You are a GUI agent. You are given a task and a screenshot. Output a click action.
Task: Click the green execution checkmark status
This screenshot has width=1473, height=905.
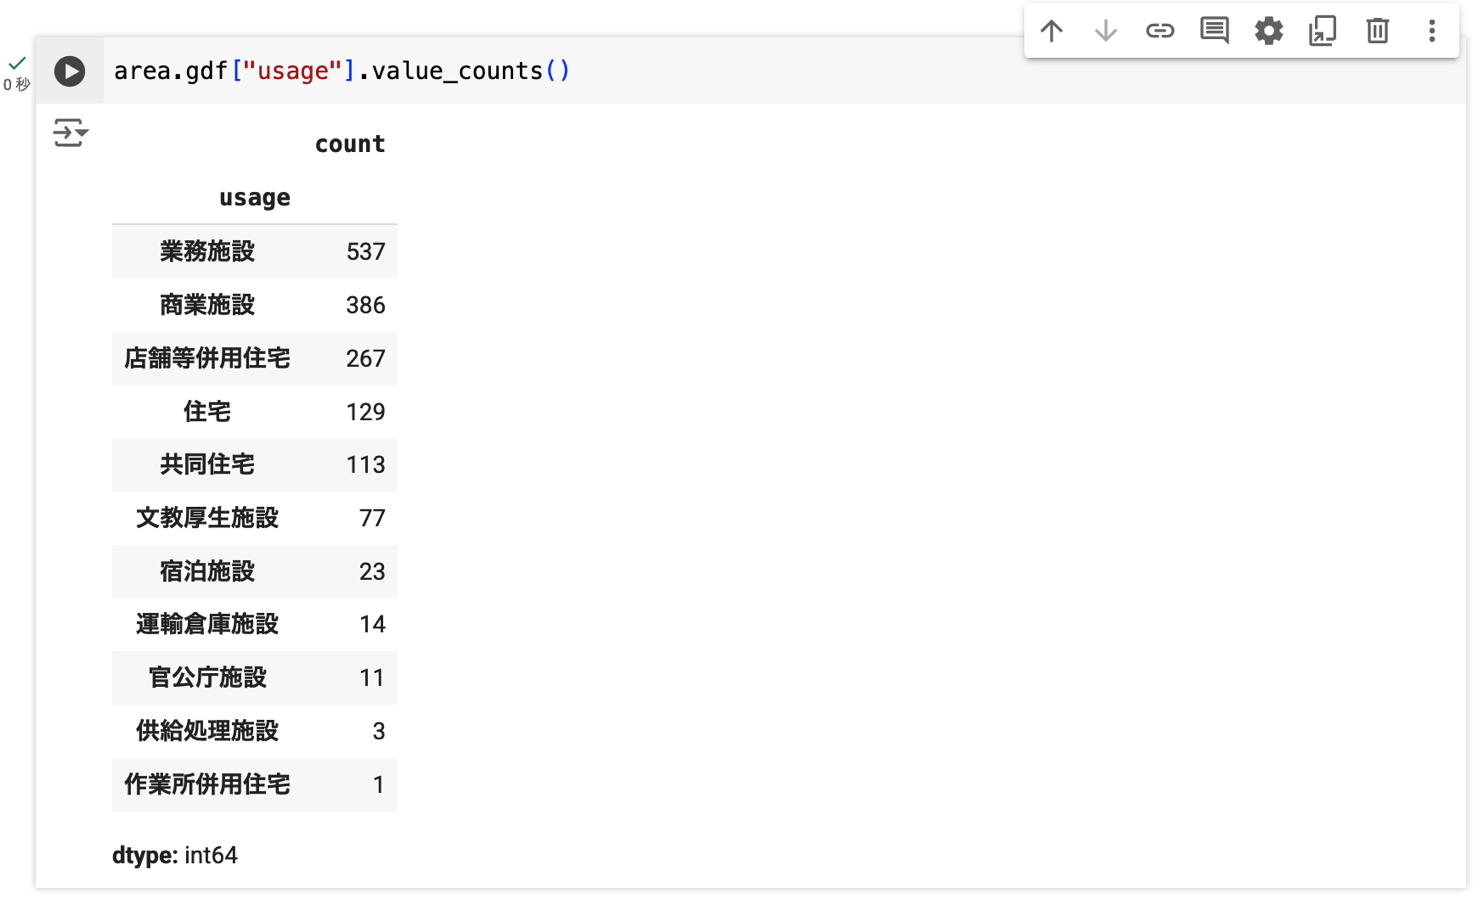tap(16, 63)
